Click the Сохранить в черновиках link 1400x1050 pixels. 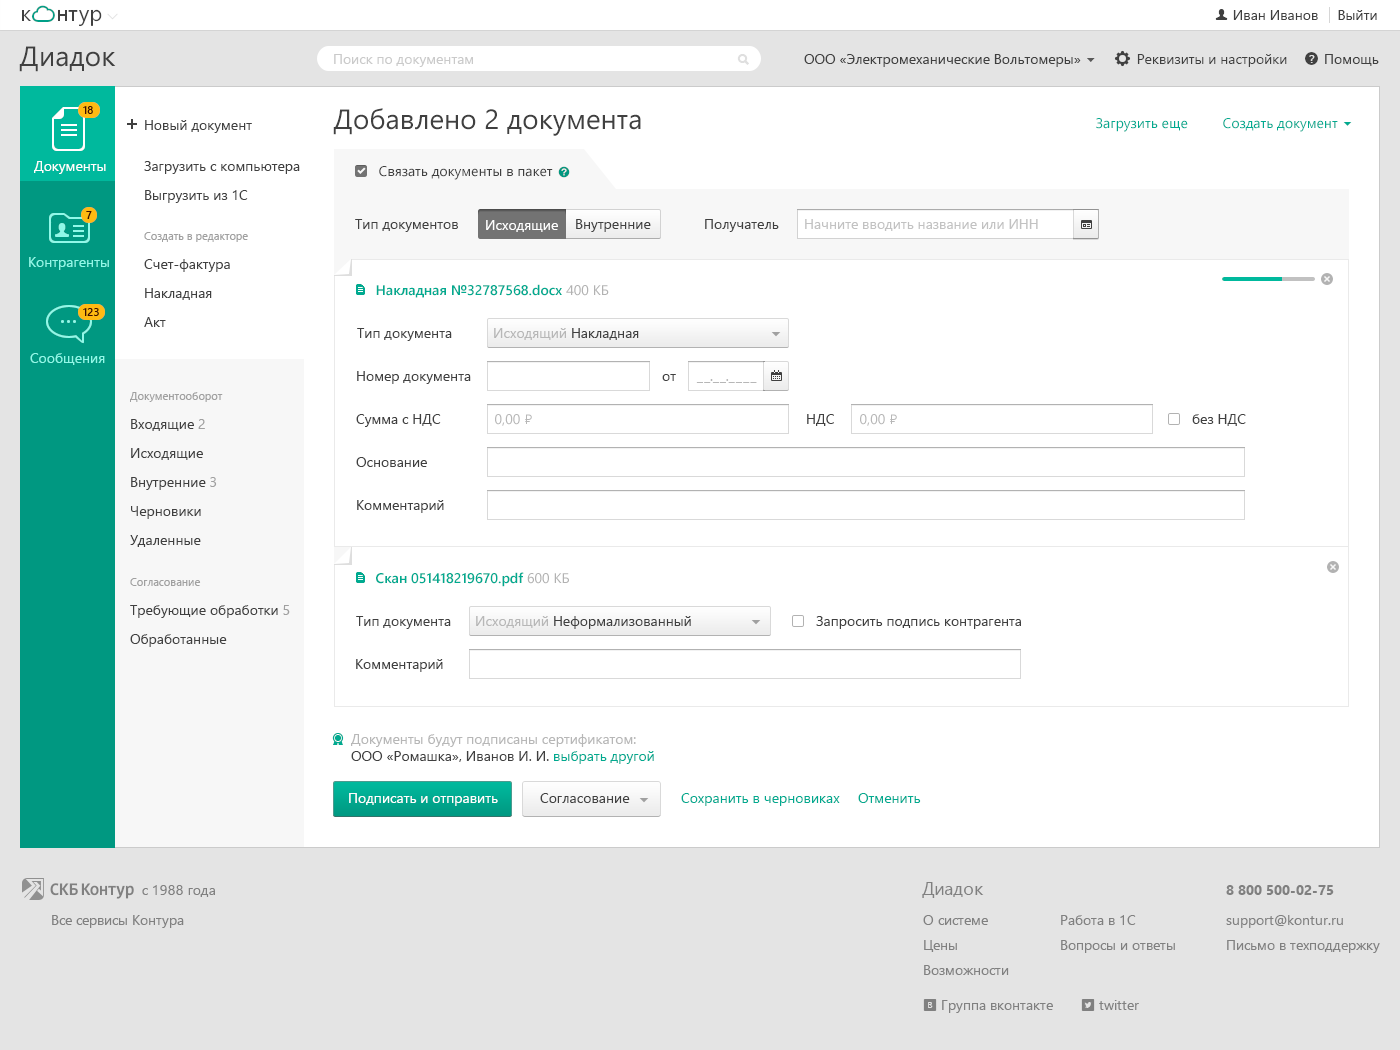760,798
